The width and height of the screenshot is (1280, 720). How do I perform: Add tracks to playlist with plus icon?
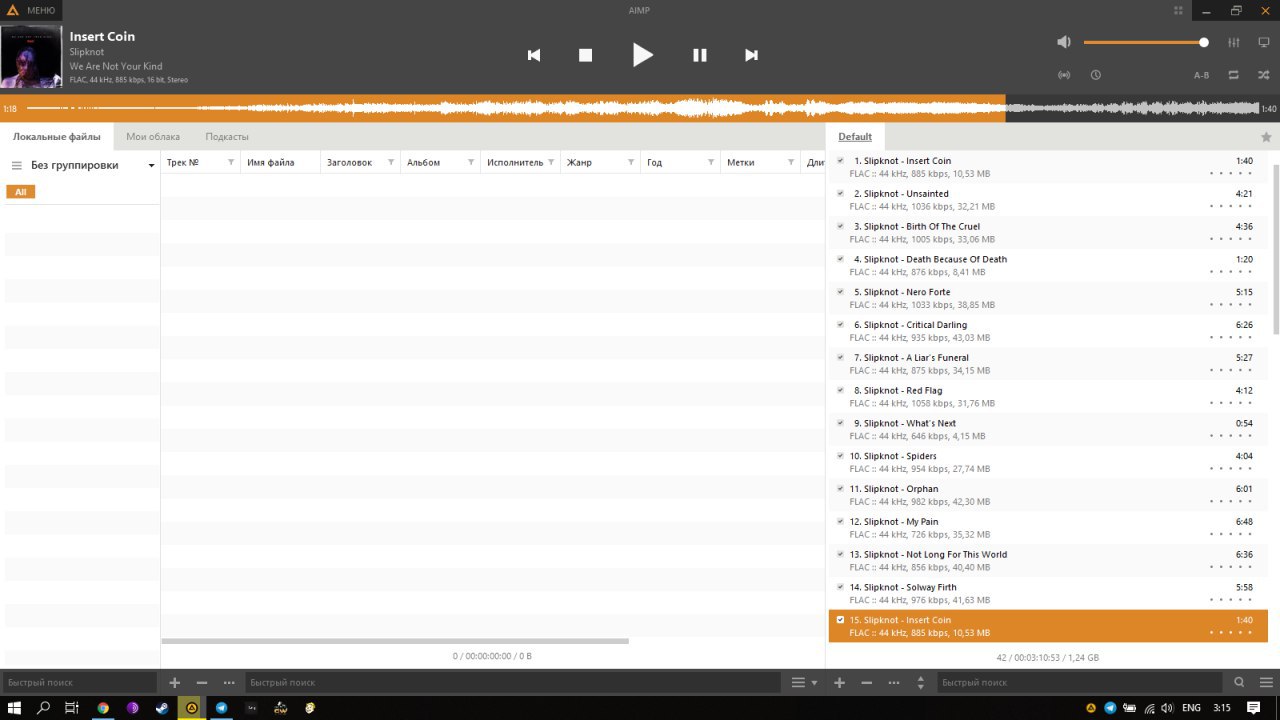839,682
